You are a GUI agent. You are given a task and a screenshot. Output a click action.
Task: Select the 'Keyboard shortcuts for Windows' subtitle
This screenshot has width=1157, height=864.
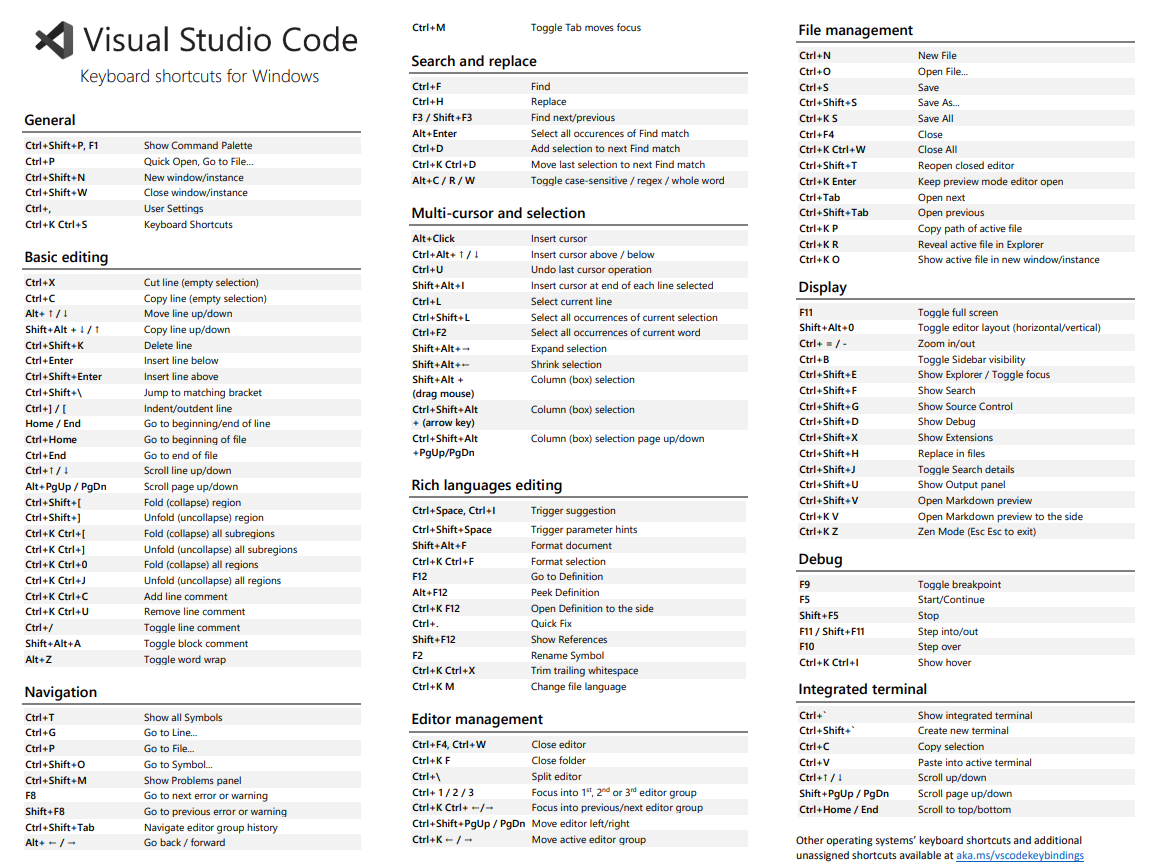pyautogui.click(x=199, y=76)
